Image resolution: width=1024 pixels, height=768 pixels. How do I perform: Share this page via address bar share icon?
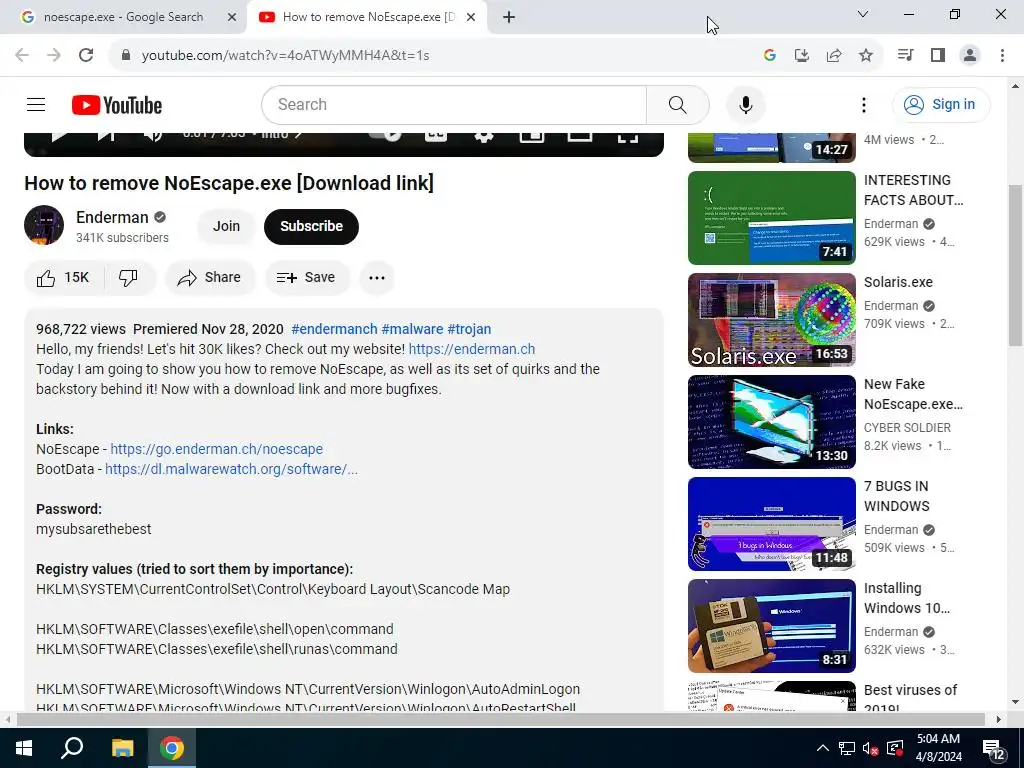(833, 55)
